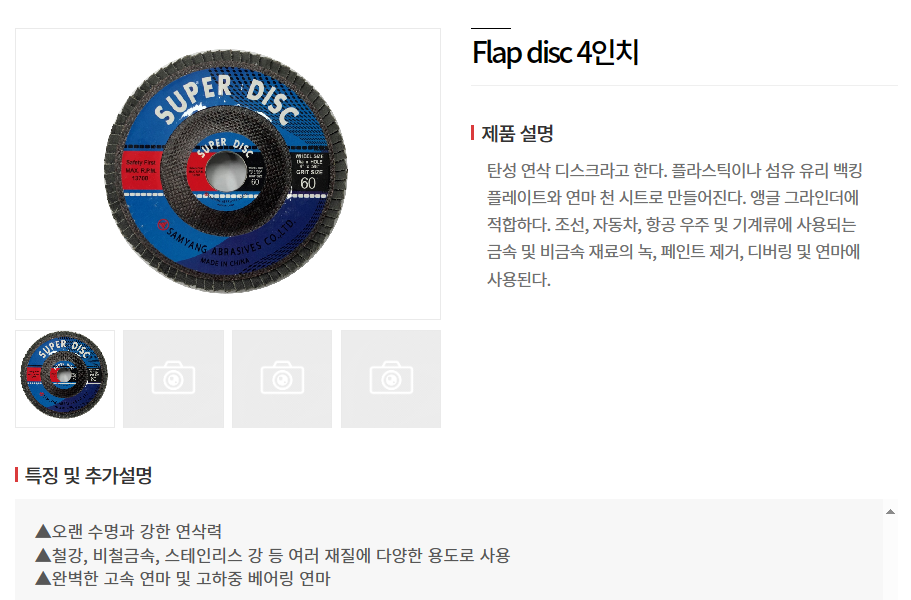Click the large Super Disc product image

click(228, 174)
